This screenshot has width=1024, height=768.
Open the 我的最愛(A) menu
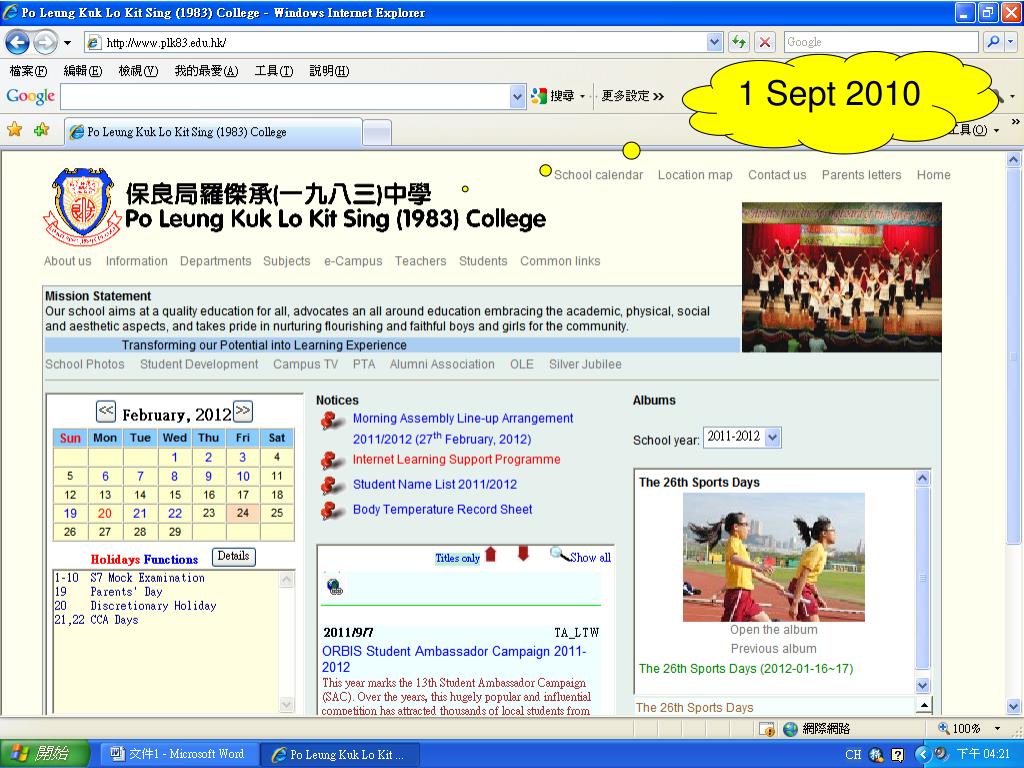pos(206,71)
